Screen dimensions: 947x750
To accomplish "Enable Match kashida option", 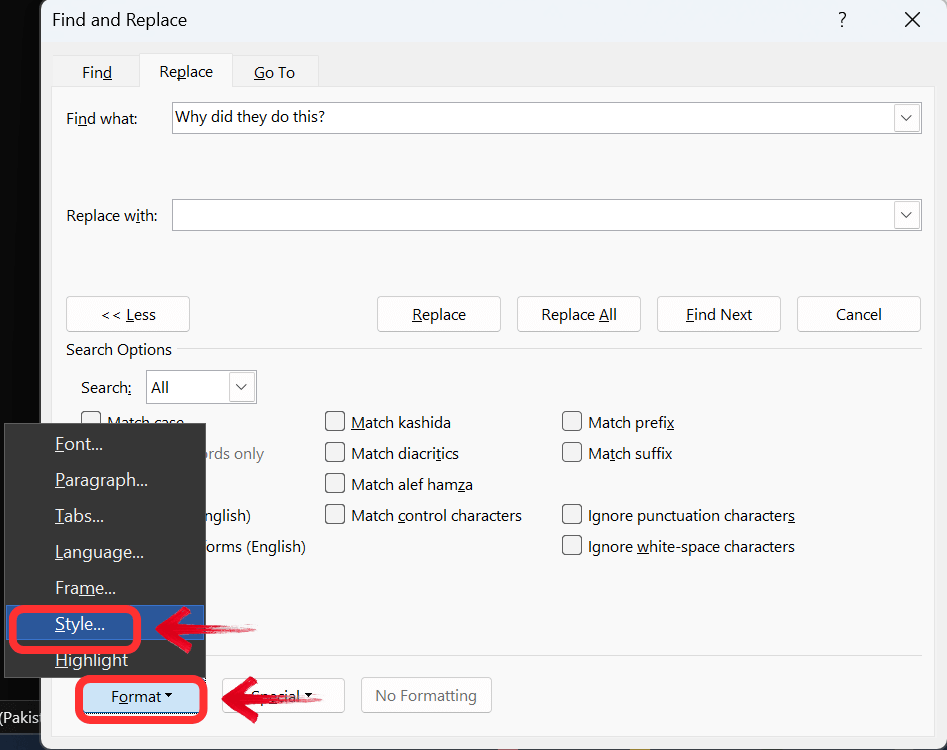I will (335, 422).
